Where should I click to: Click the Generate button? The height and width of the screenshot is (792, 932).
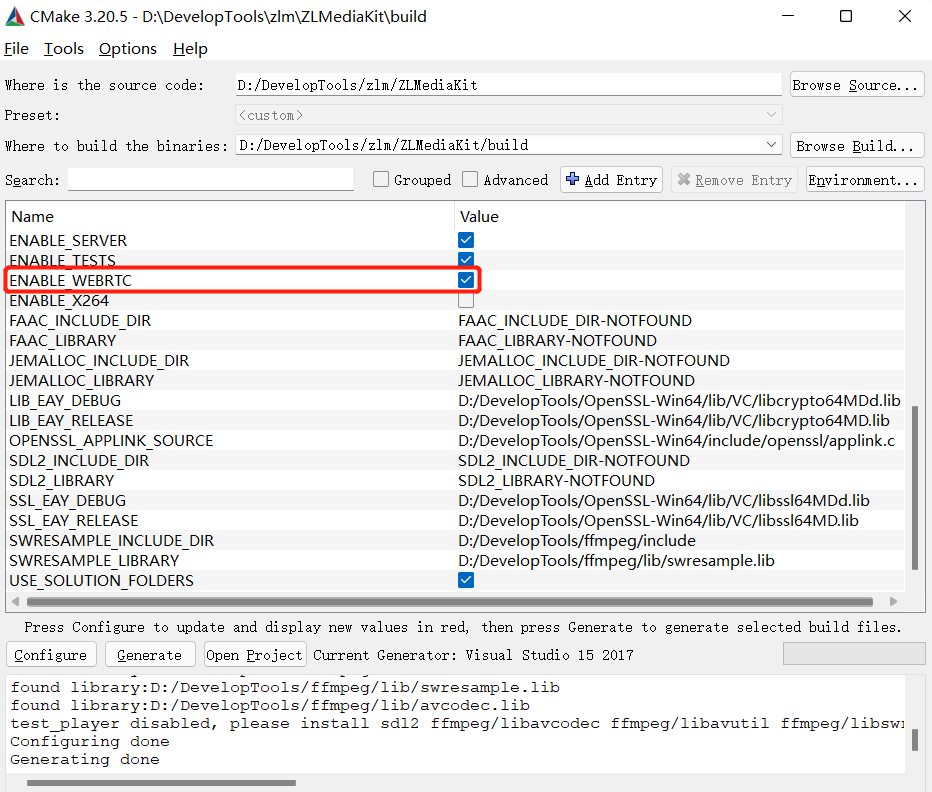150,655
